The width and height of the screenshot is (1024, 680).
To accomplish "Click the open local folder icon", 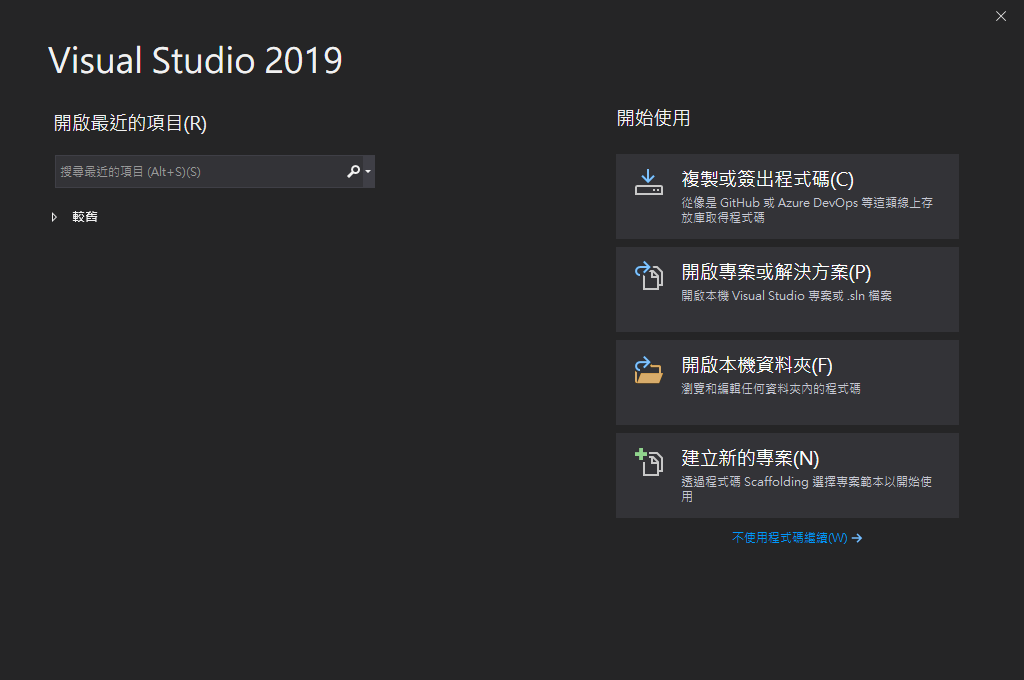I will click(x=648, y=370).
